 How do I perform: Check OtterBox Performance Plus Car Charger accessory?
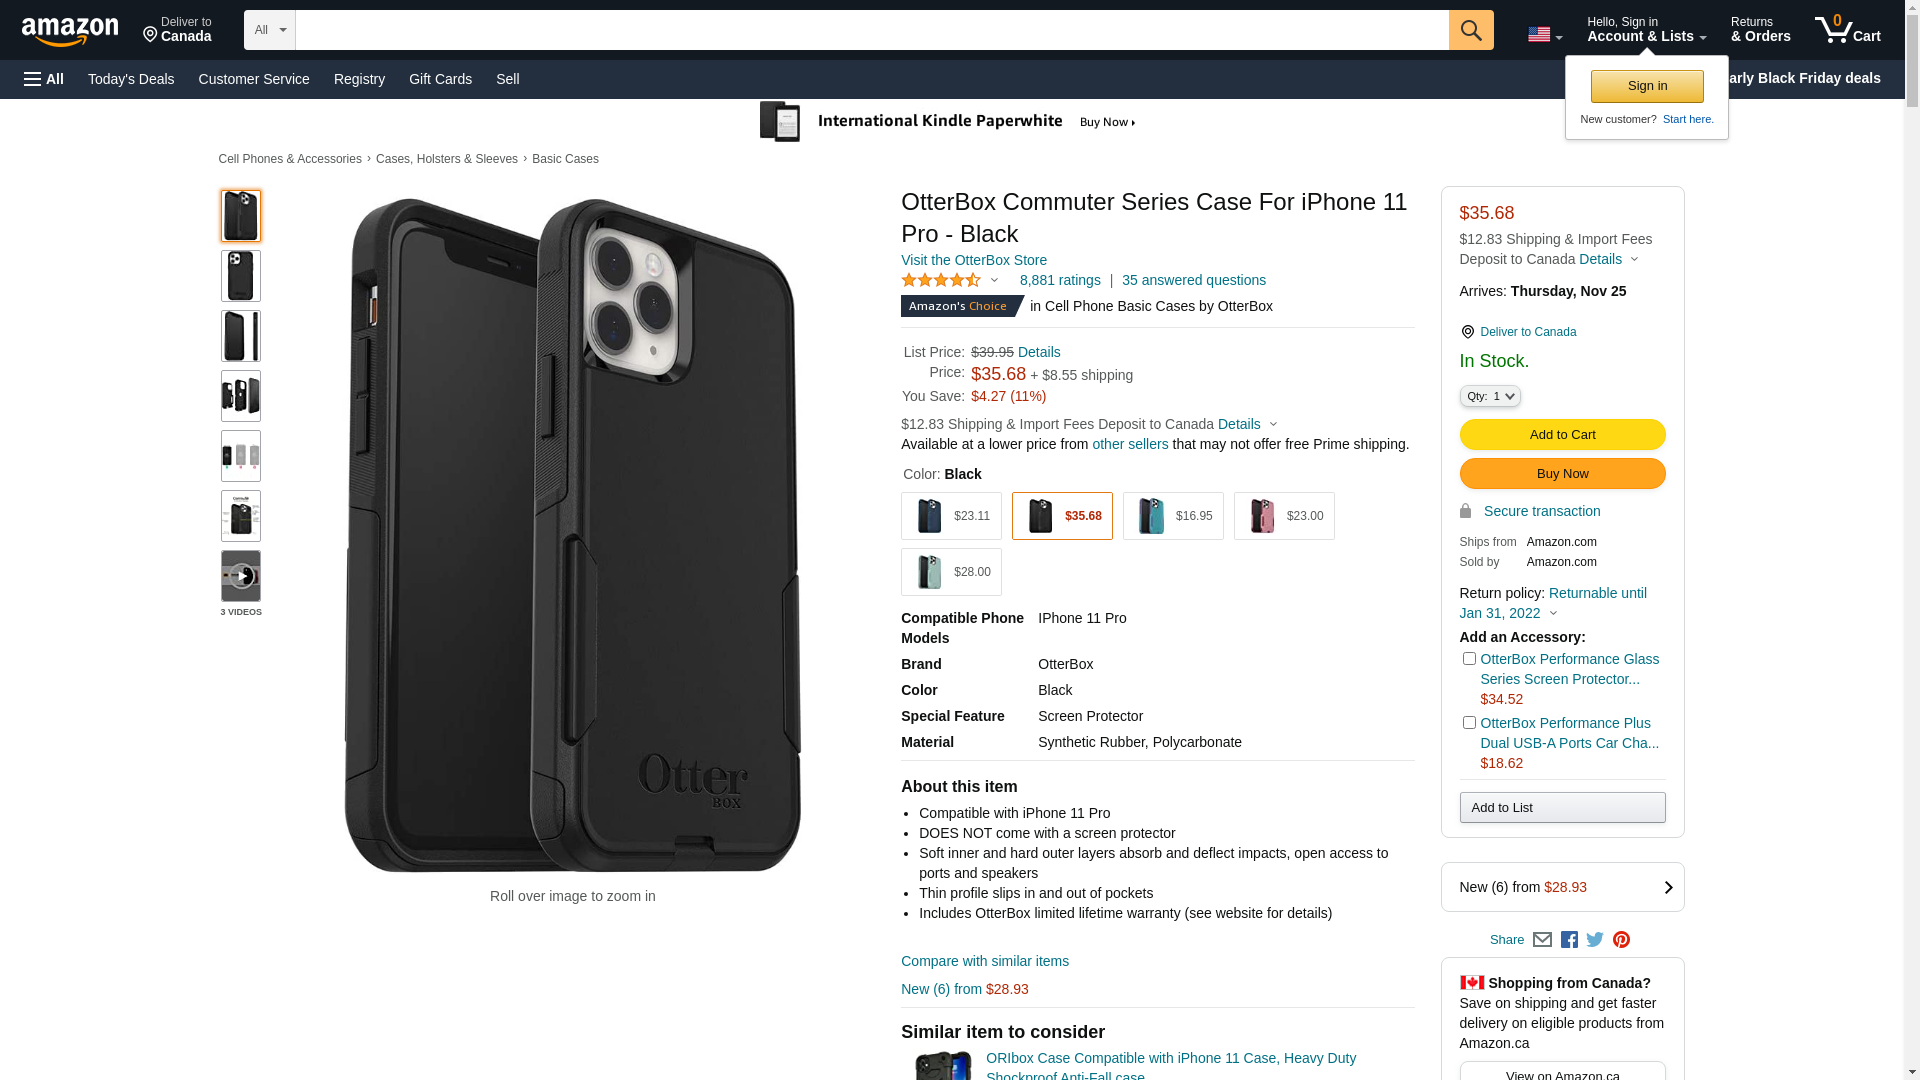click(1469, 723)
